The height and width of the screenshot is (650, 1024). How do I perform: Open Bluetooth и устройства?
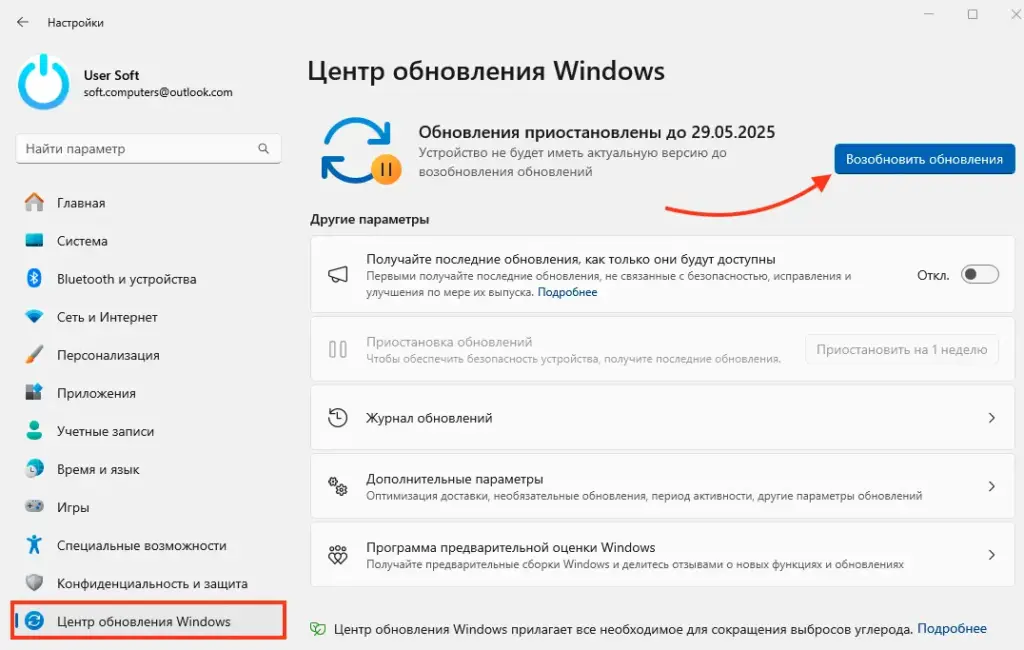pos(148,278)
